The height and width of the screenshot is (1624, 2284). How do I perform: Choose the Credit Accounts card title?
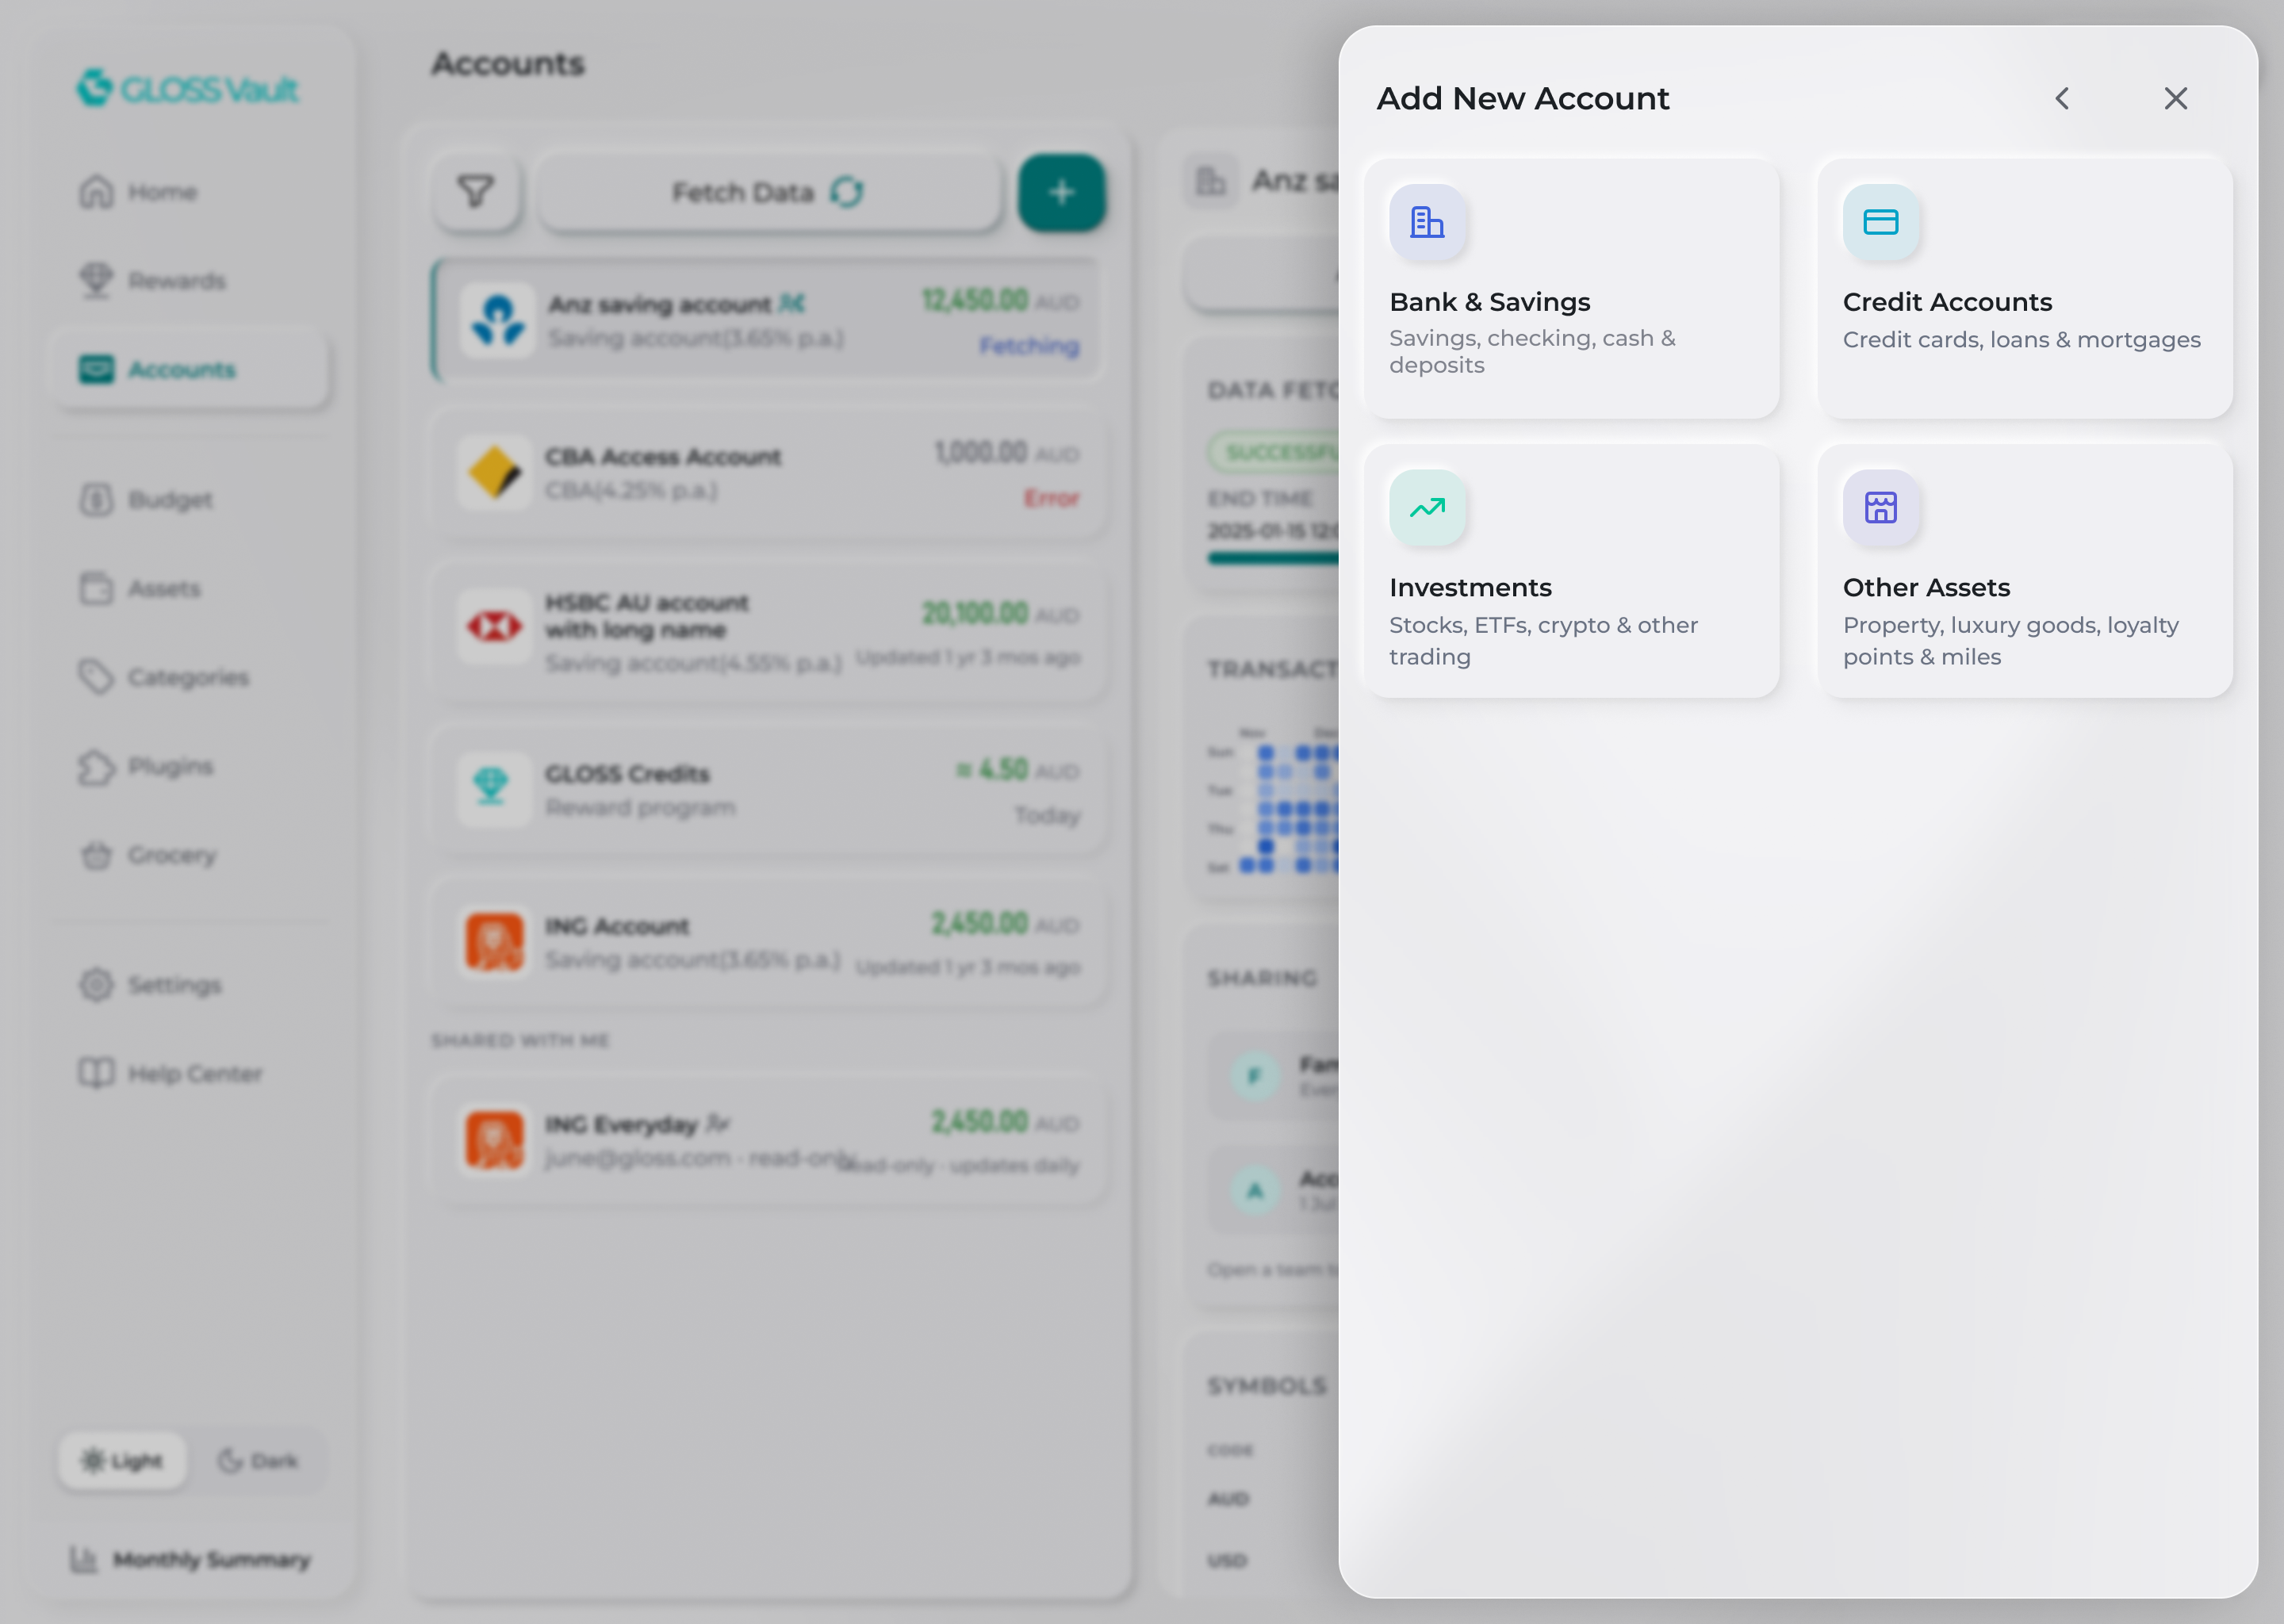(1947, 302)
